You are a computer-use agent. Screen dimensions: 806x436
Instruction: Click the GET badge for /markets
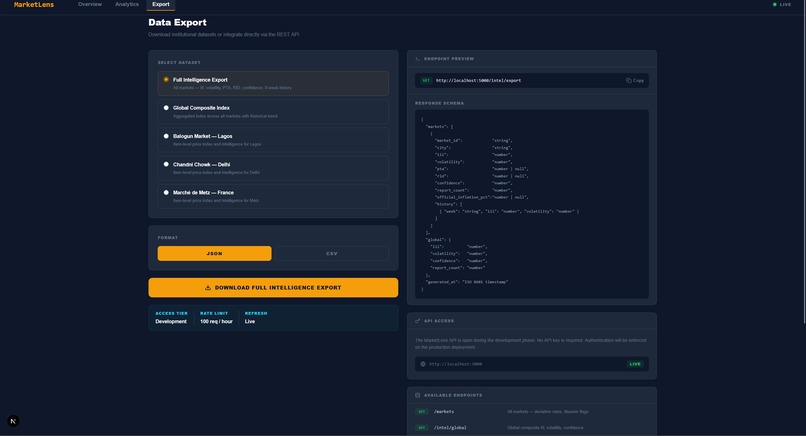click(422, 412)
